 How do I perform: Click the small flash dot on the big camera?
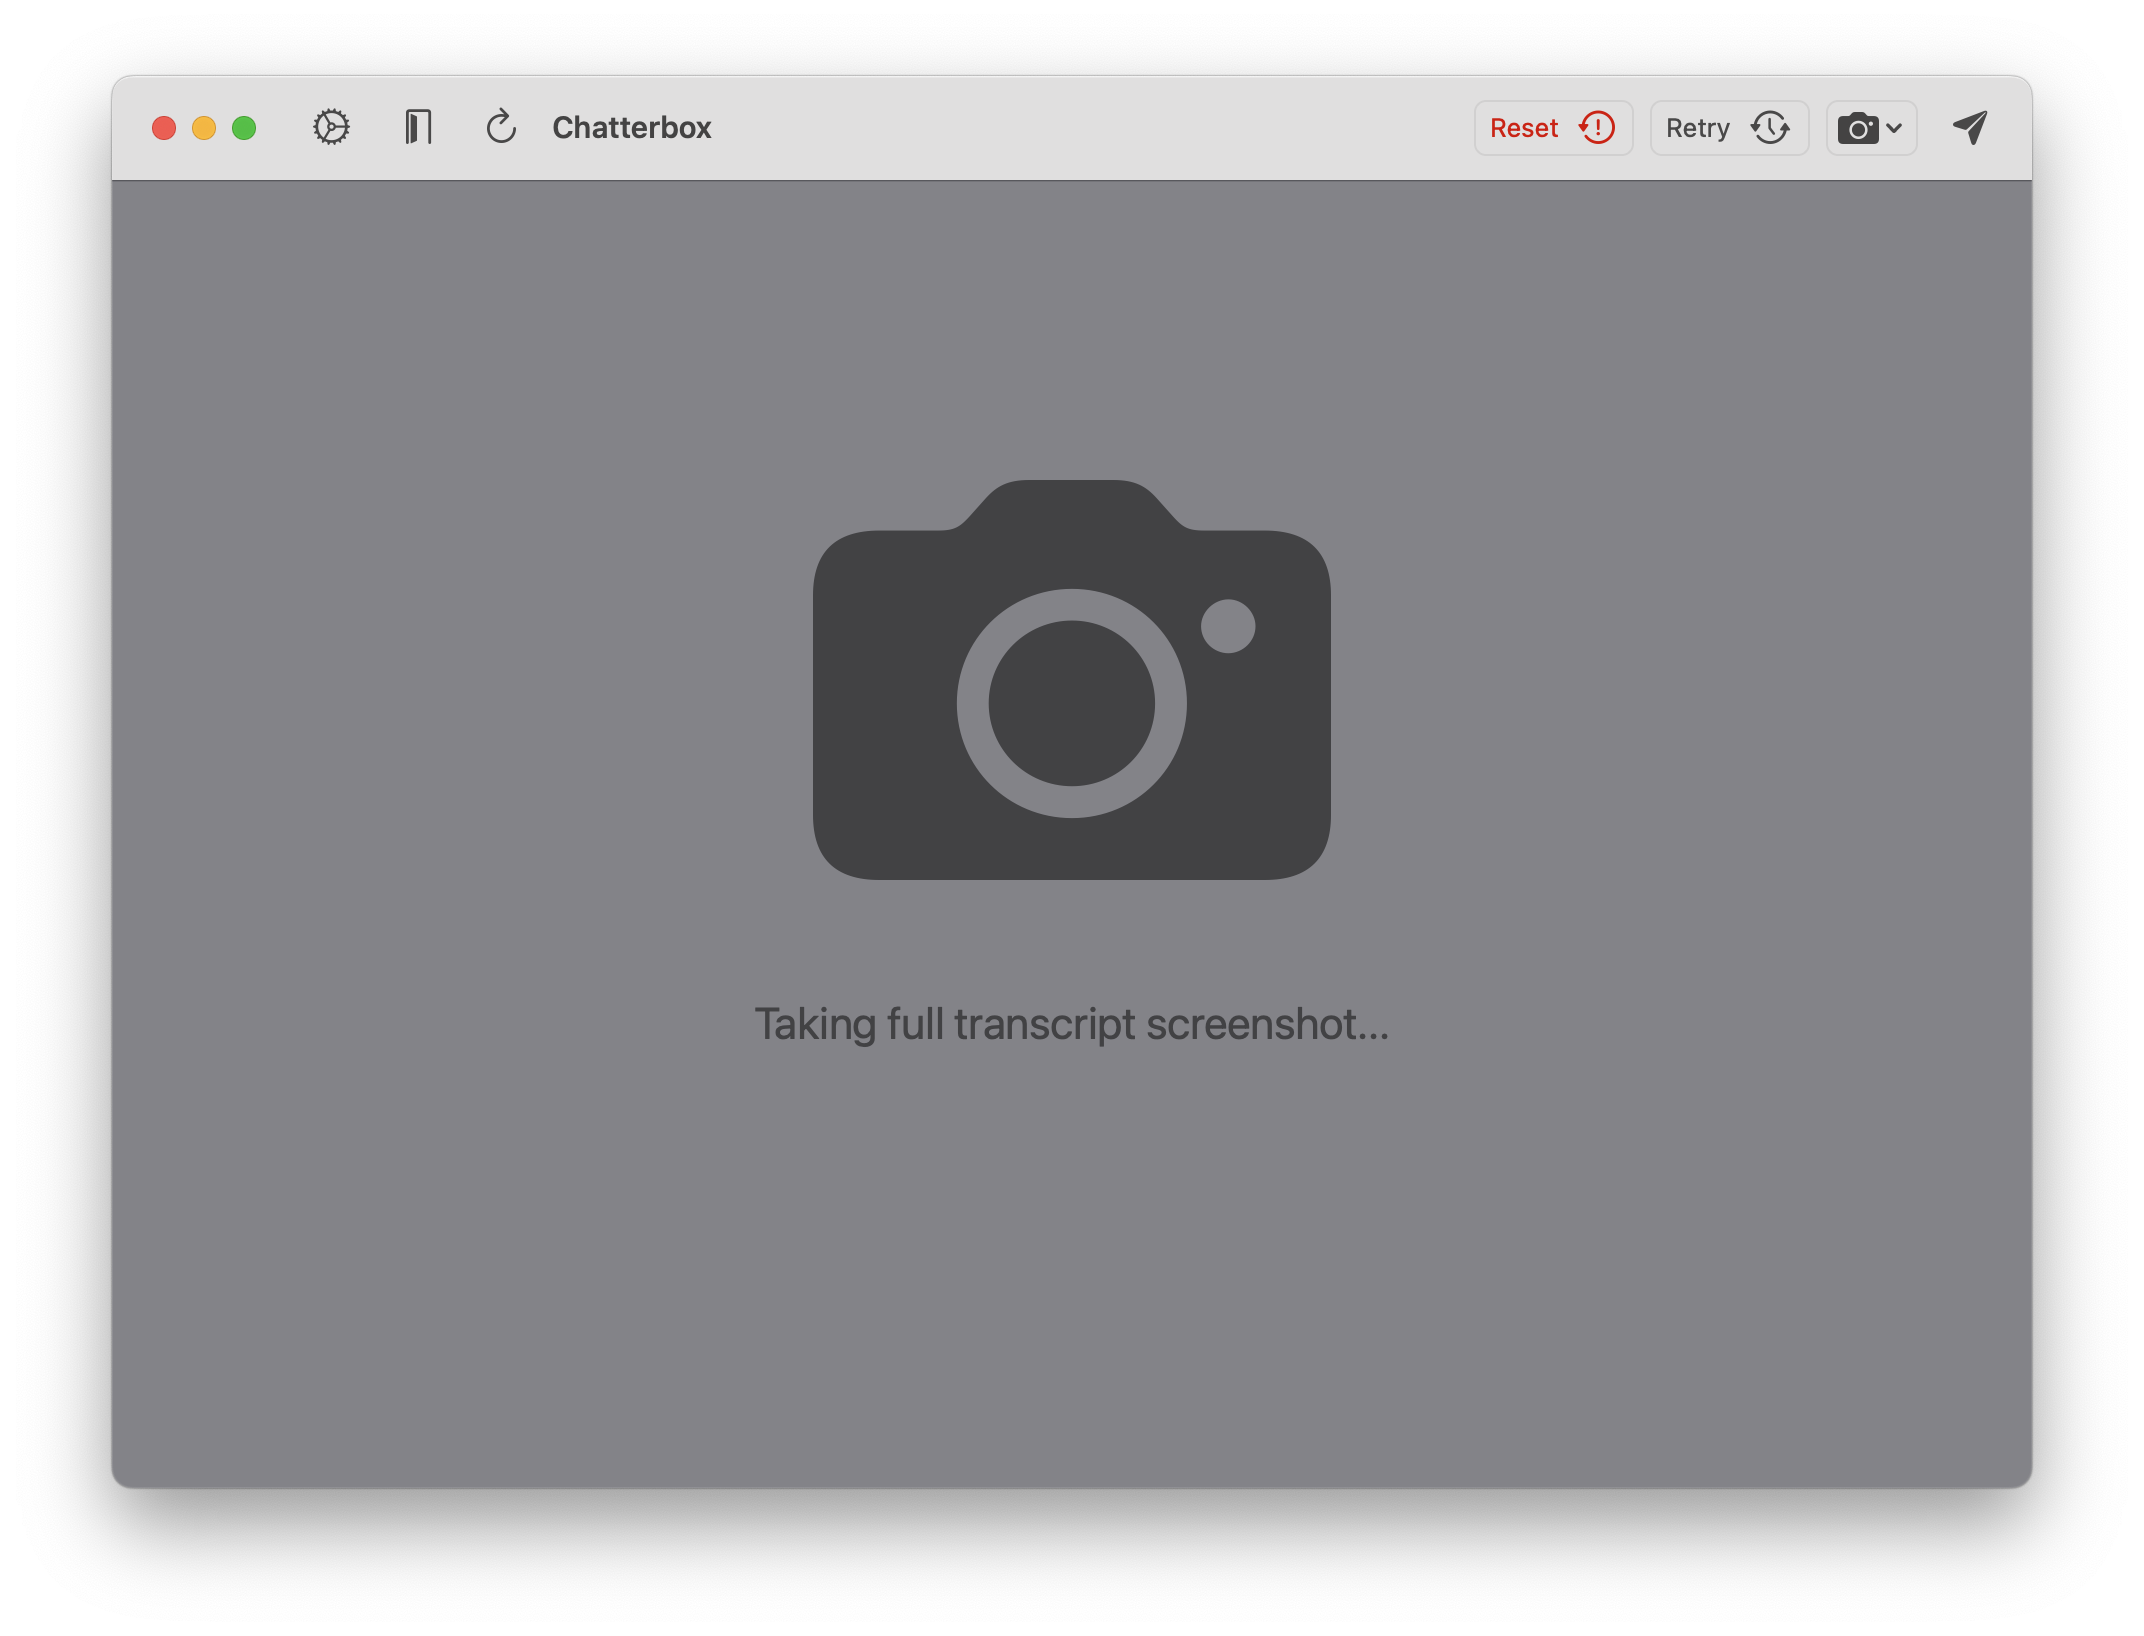pos(1228,626)
